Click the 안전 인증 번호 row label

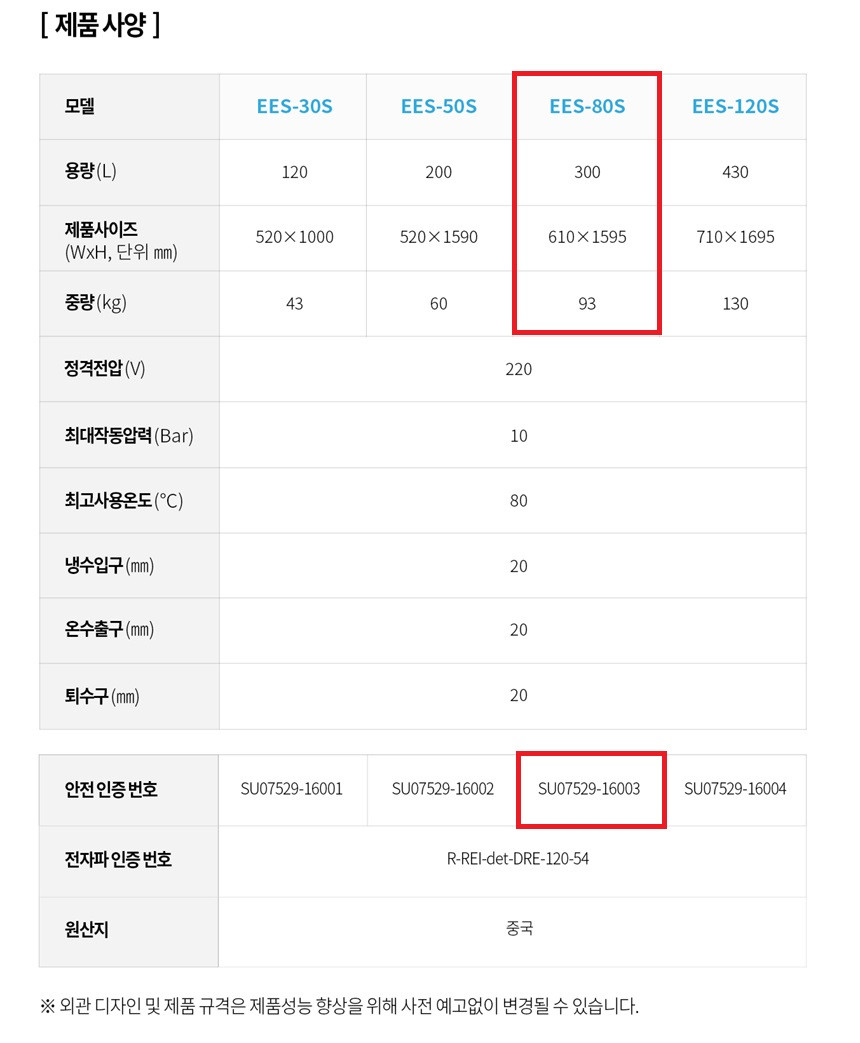pyautogui.click(x=111, y=790)
